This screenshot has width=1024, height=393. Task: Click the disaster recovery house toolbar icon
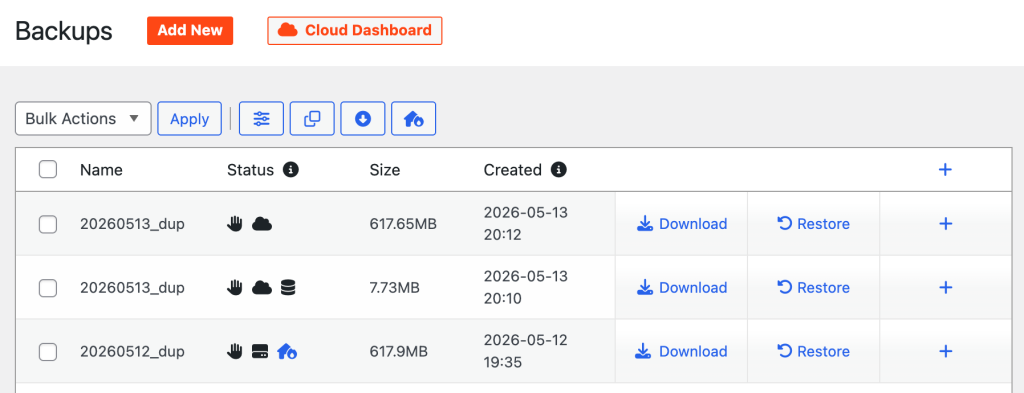[x=413, y=119]
